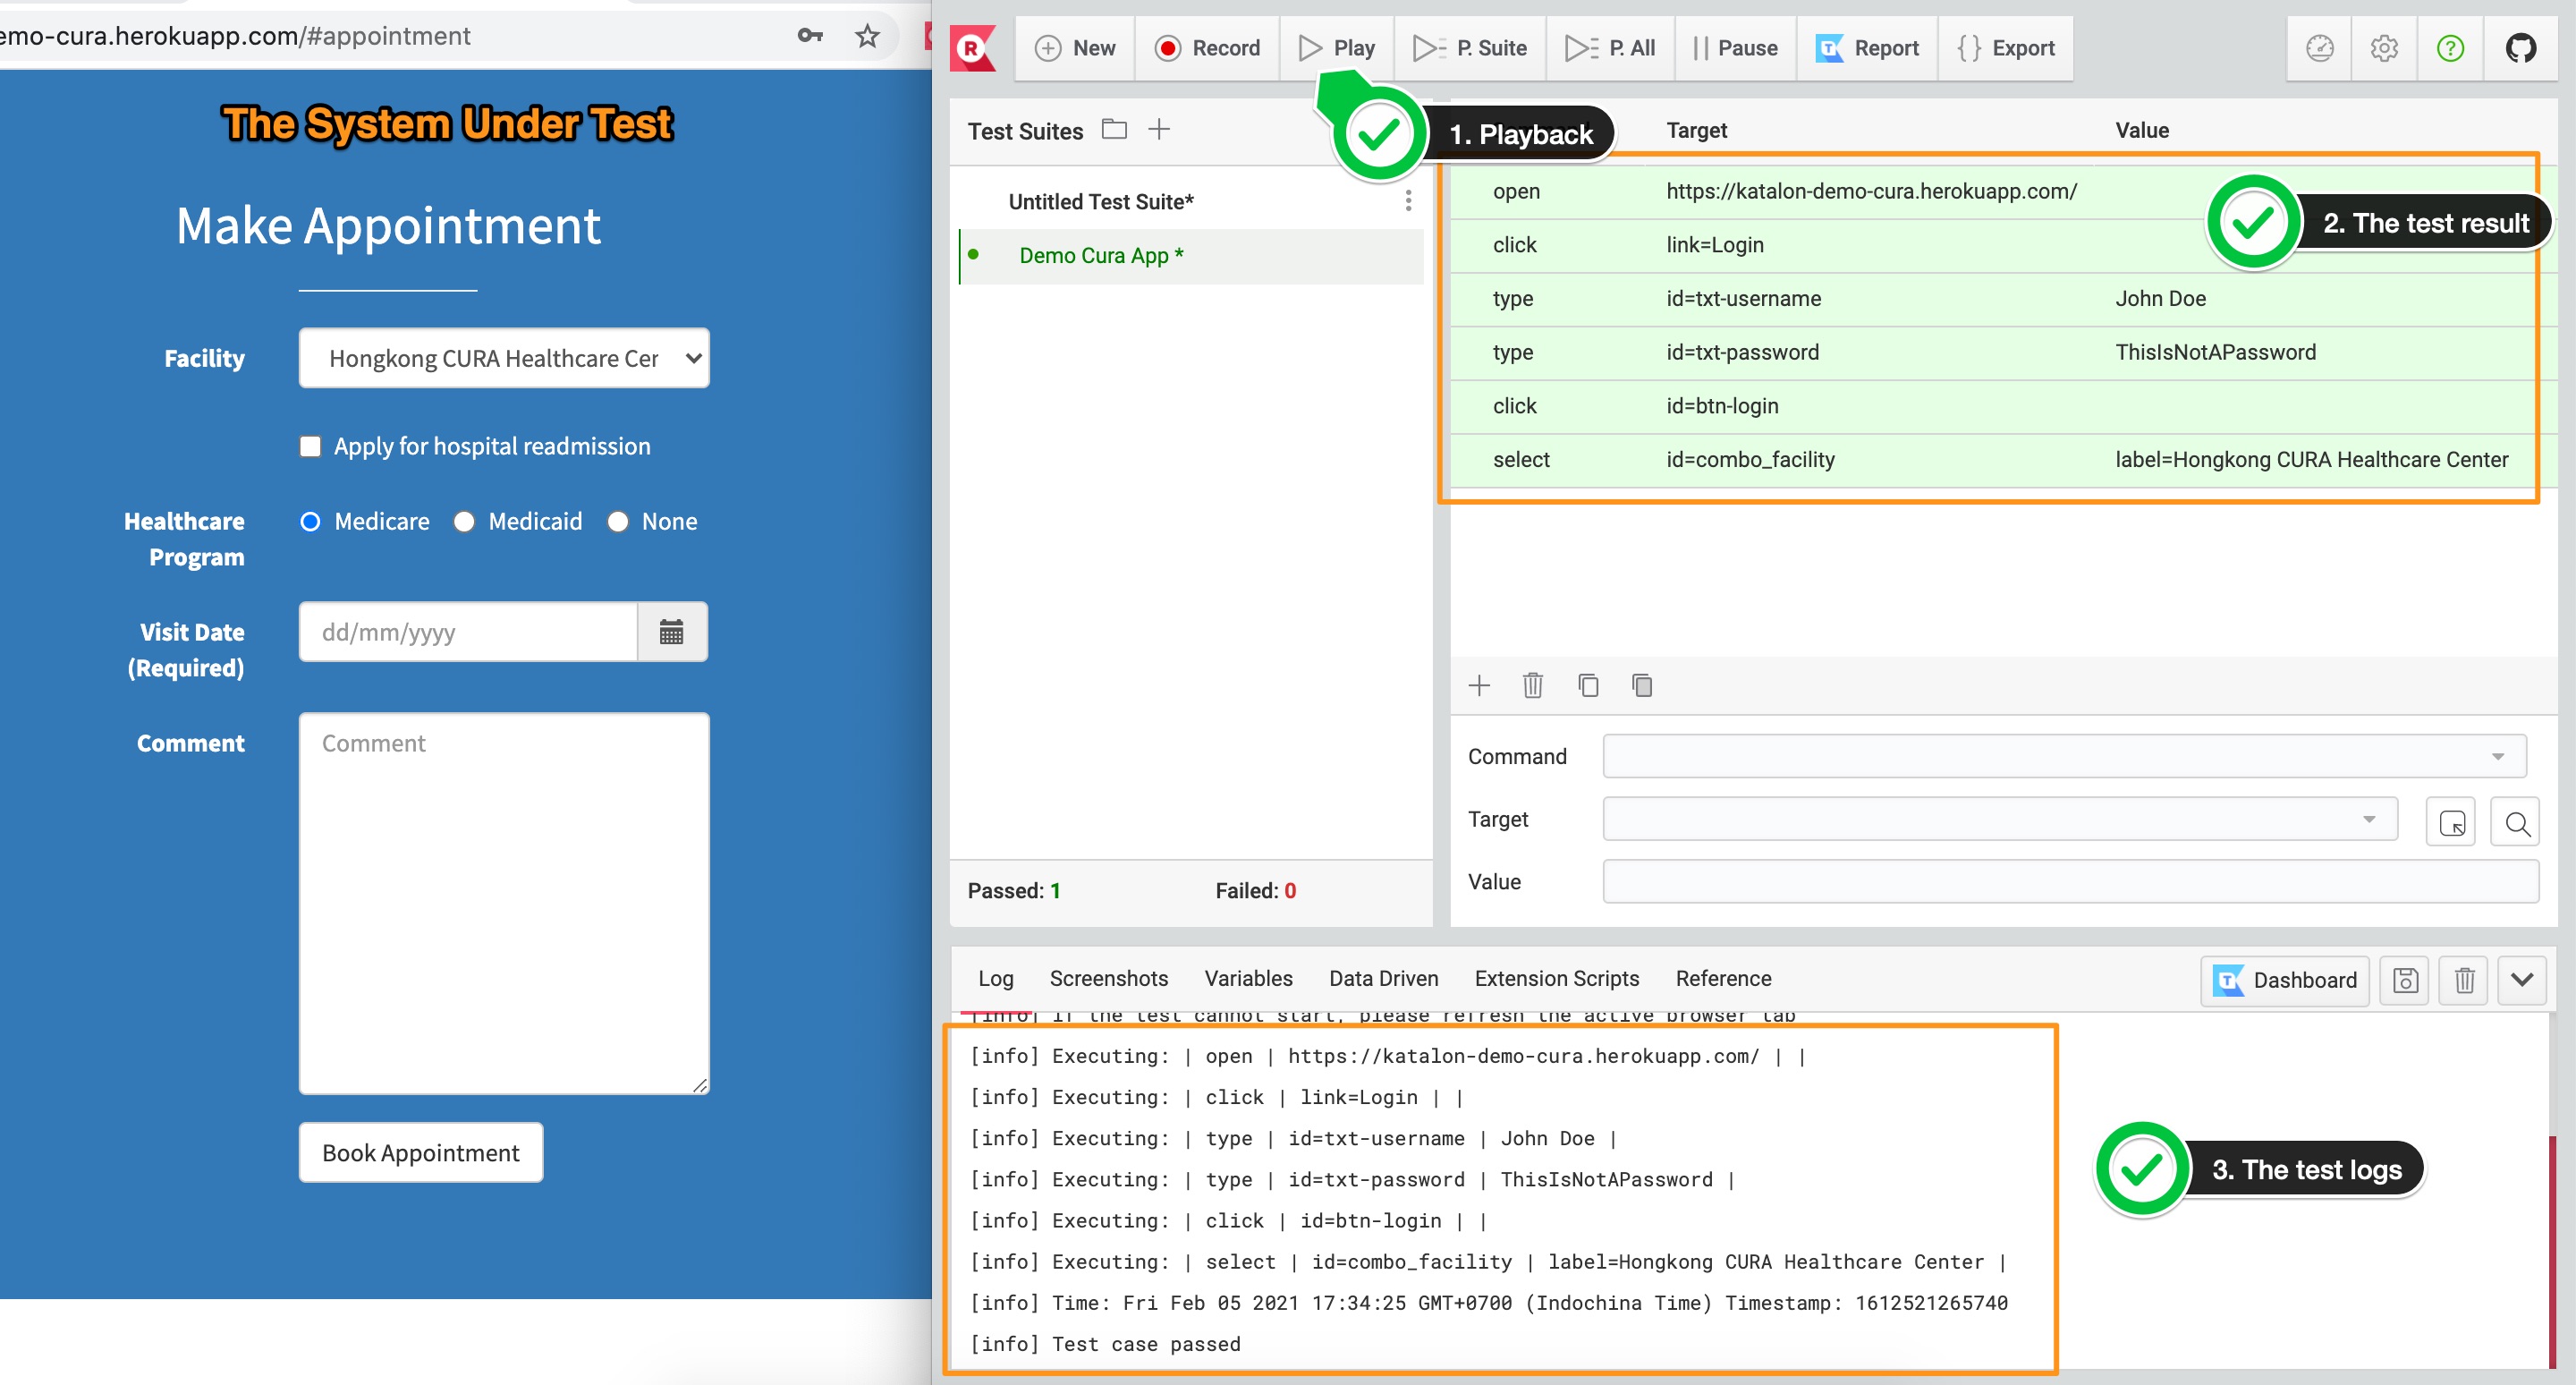Collapse the log panel chevron

click(2522, 980)
